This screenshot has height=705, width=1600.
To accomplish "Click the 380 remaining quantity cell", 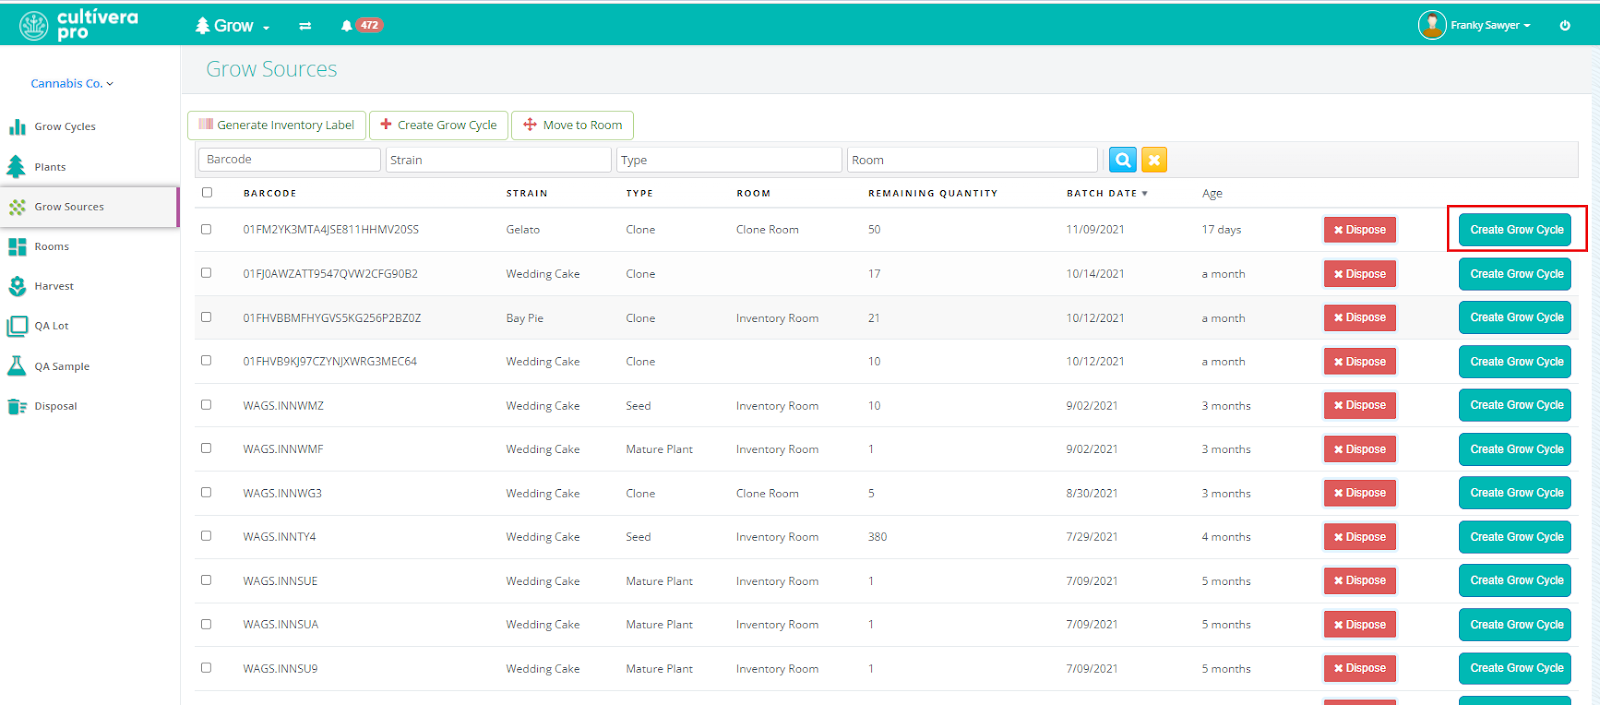I will 877,537.
